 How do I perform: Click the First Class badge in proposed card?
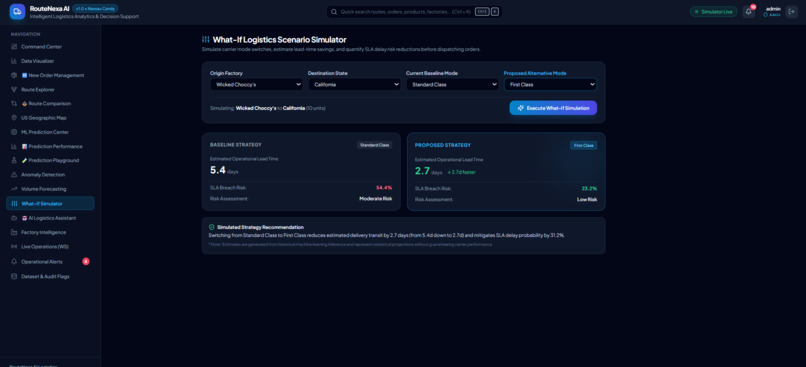coord(583,145)
